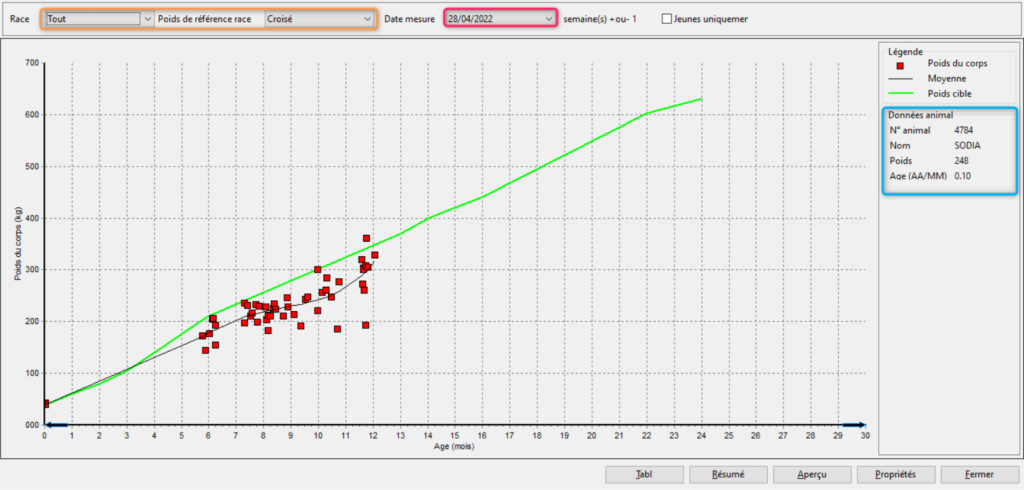Click the animal name SODIA
The image size is (1024, 490).
(x=968, y=145)
